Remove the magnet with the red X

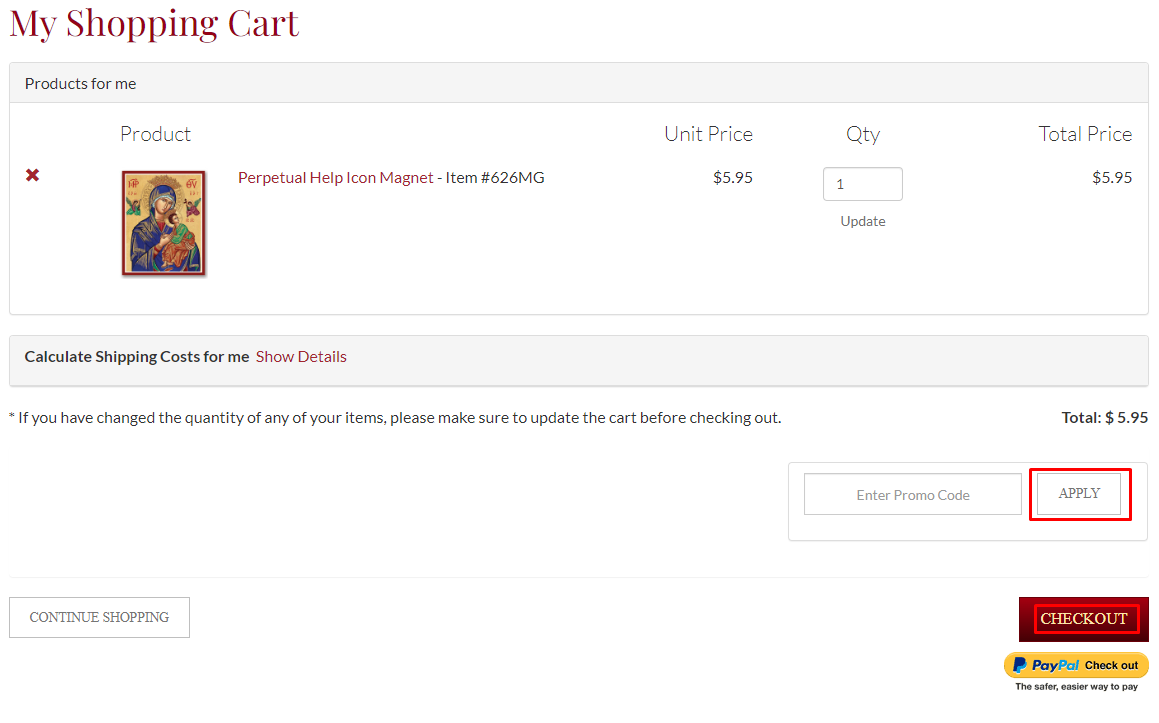click(x=32, y=175)
